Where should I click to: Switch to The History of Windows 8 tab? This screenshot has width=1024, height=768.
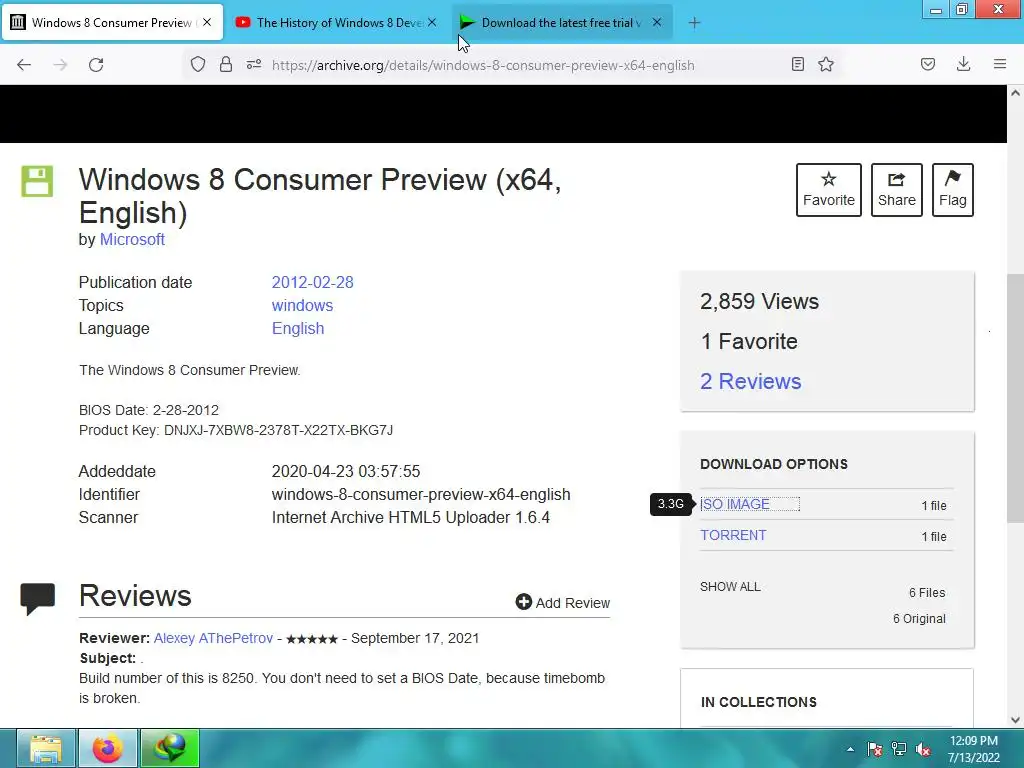[x=337, y=23]
